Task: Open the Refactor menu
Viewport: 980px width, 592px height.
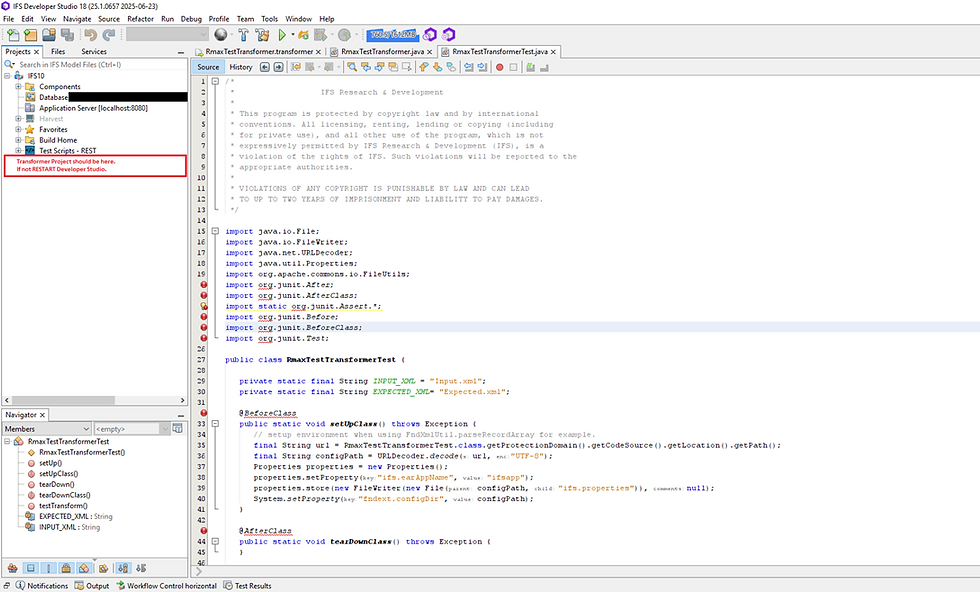Action: coord(141,19)
